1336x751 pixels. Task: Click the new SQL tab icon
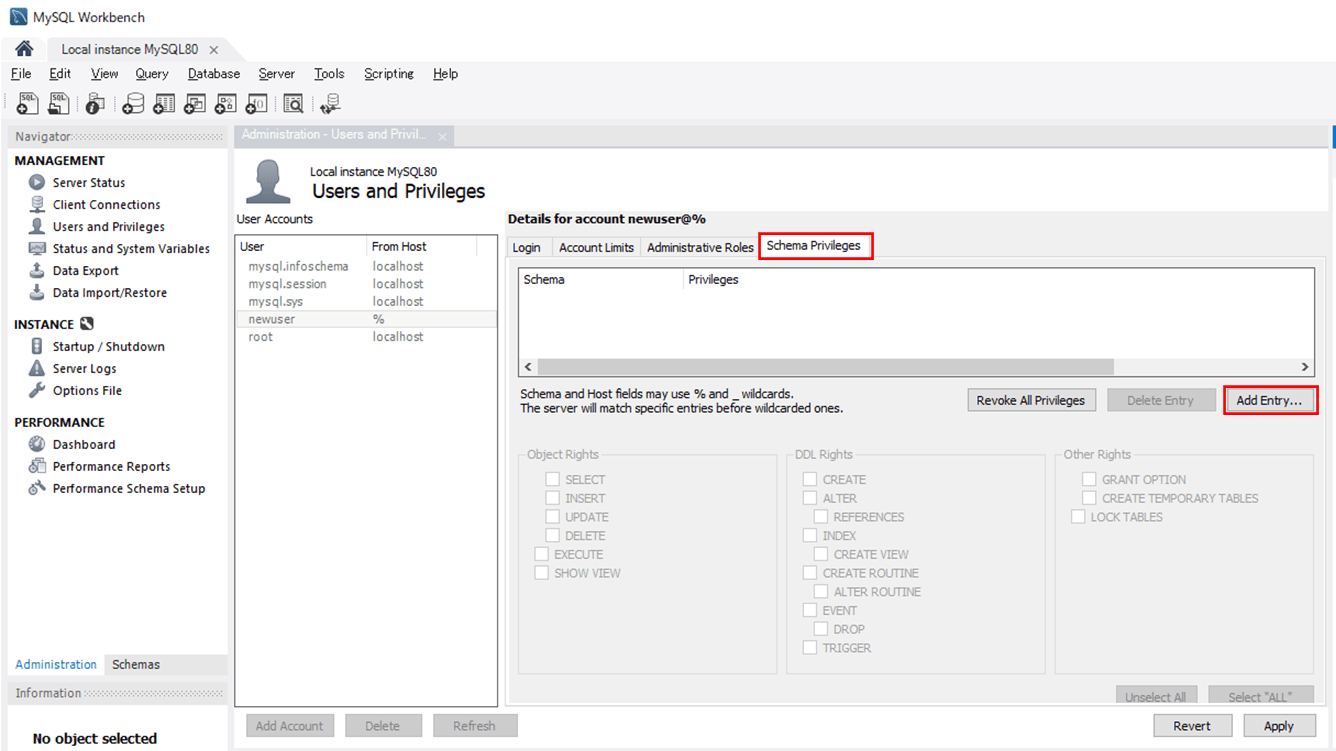point(28,103)
